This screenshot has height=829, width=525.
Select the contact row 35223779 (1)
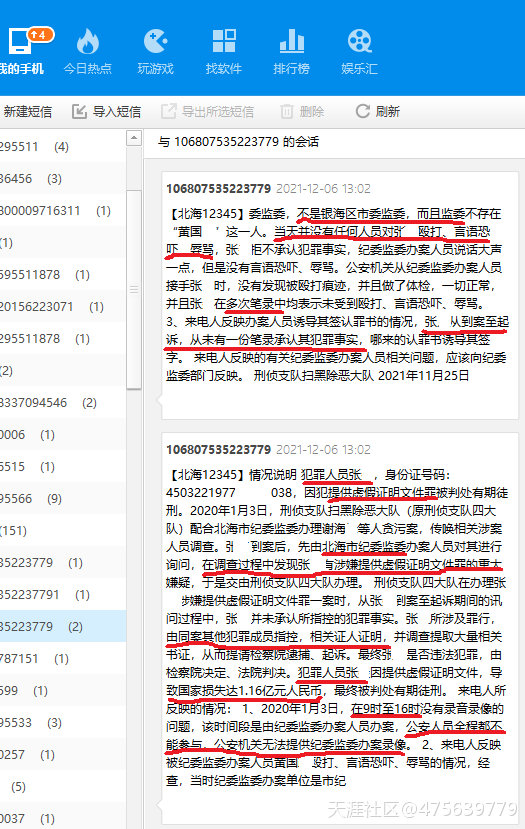click(63, 563)
